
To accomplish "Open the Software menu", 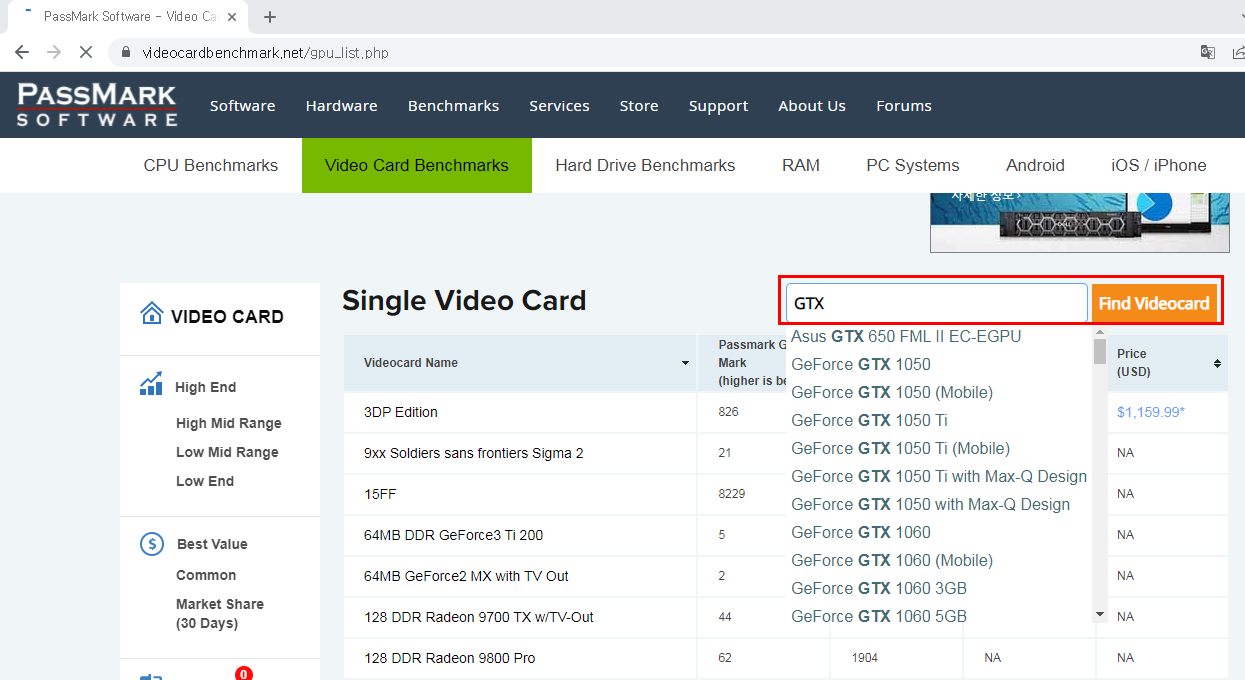I will pos(242,105).
